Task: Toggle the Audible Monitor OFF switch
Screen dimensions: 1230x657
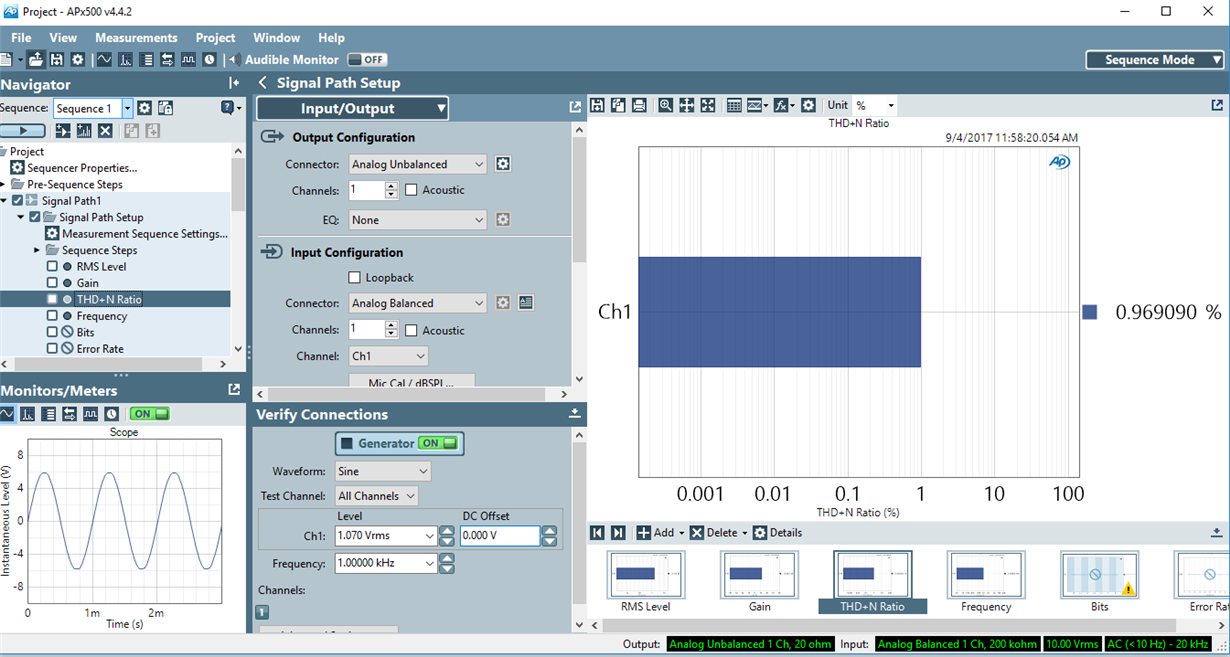Action: pos(367,60)
